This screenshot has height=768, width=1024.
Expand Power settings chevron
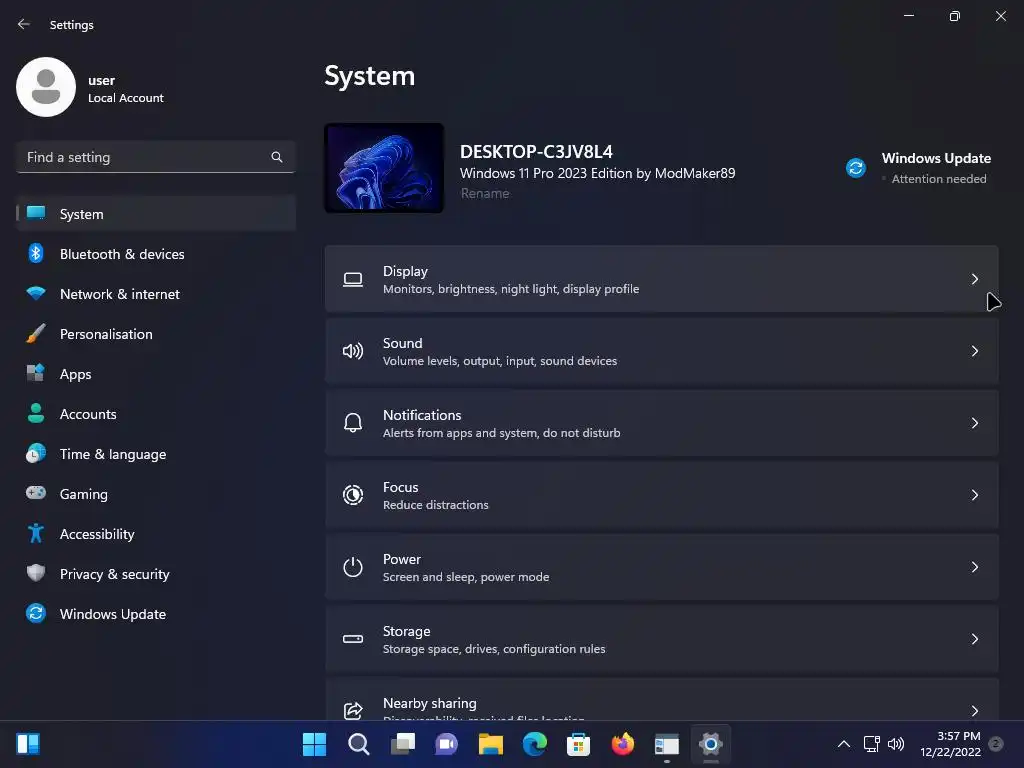tap(974, 567)
